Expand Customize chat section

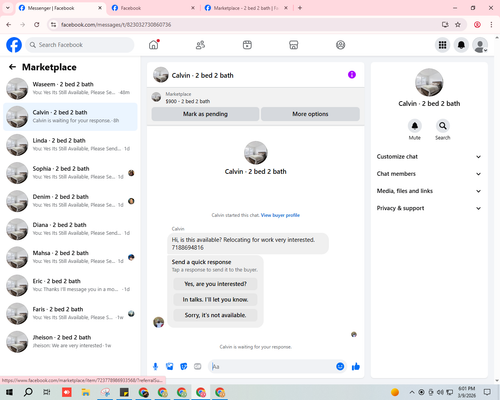(429, 157)
